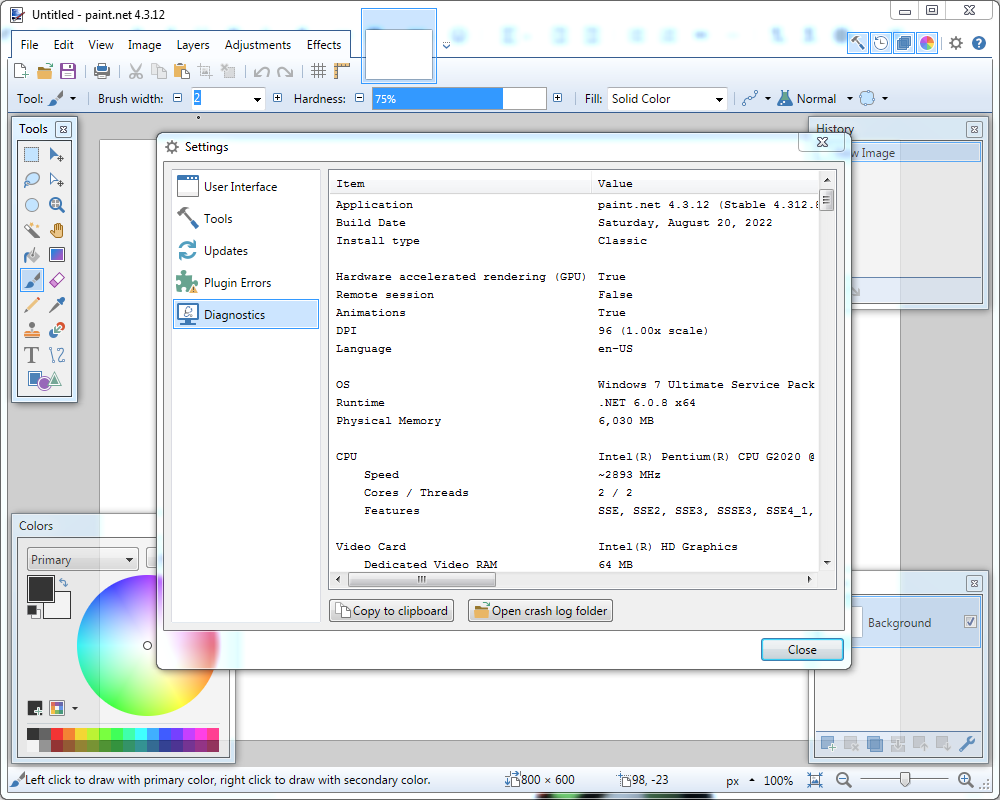Reset colors to black and white
Viewport: 1000px width, 800px height.
pyautogui.click(x=34, y=611)
